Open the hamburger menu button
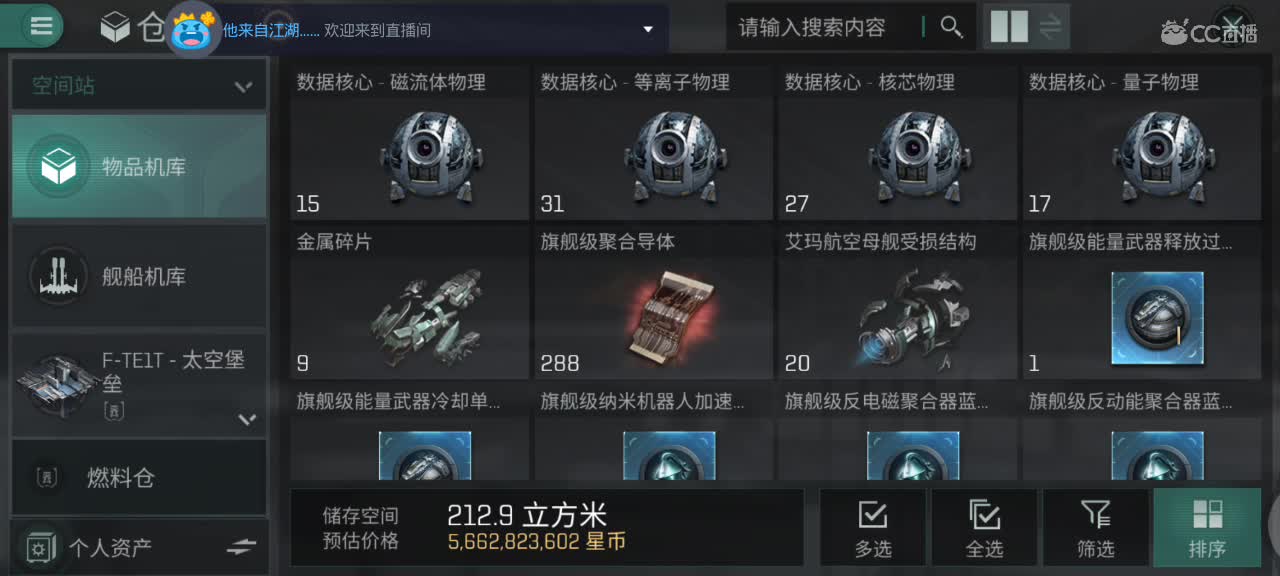Image resolution: width=1280 pixels, height=576 pixels. pyautogui.click(x=40, y=27)
